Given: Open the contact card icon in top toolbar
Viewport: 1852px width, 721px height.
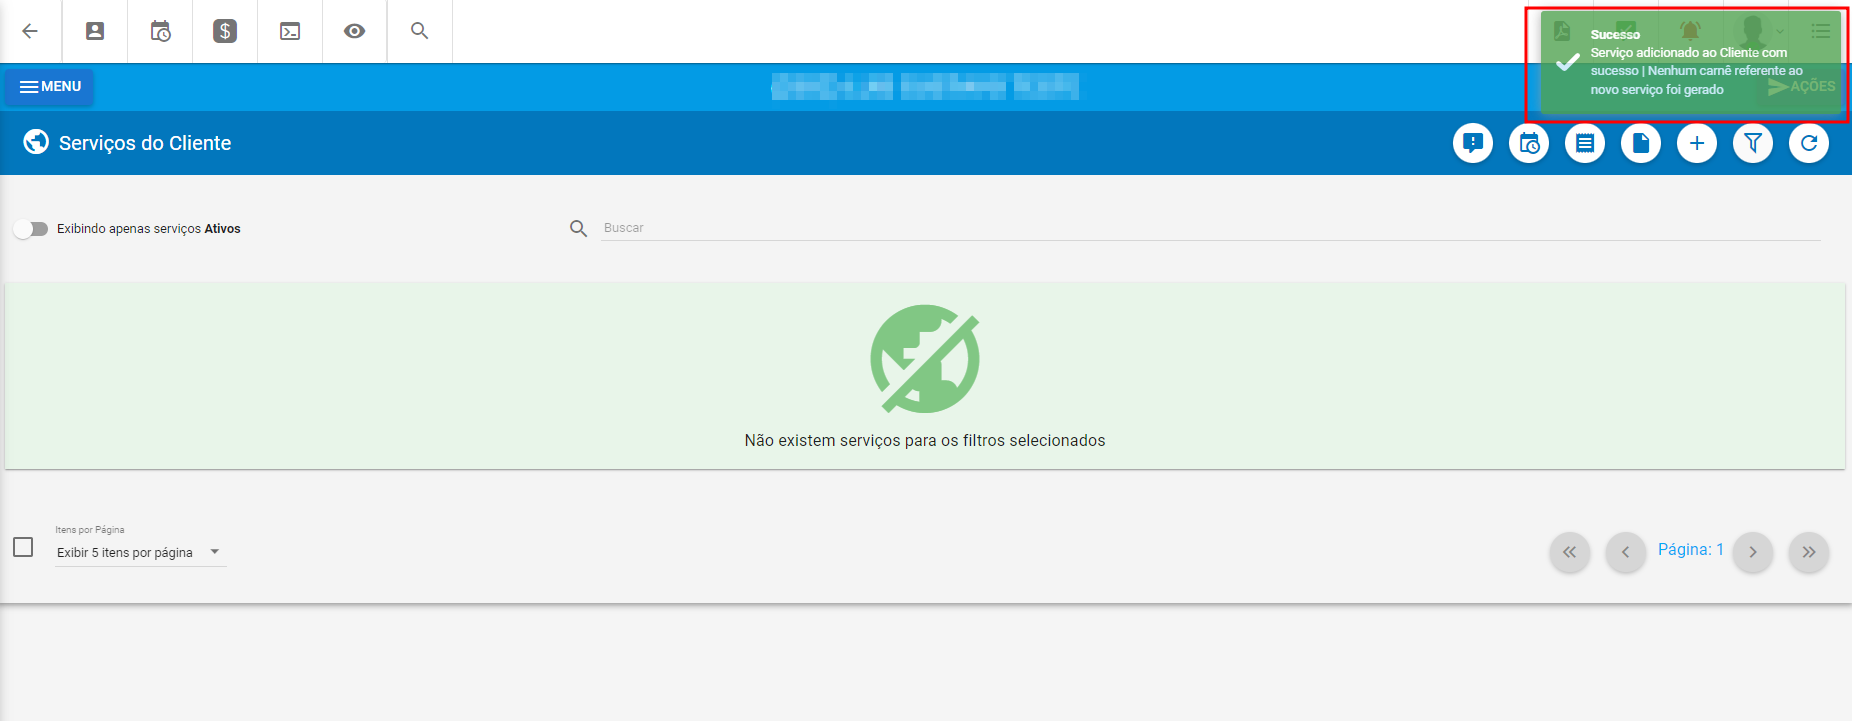Looking at the screenshot, I should click(x=95, y=31).
